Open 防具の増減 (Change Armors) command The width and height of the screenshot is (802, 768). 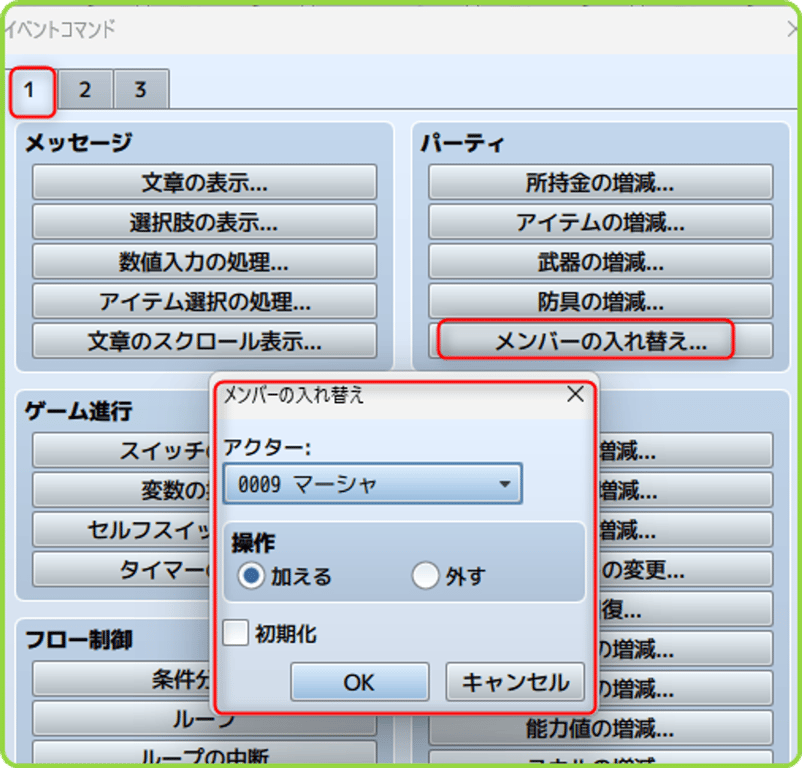coord(600,302)
